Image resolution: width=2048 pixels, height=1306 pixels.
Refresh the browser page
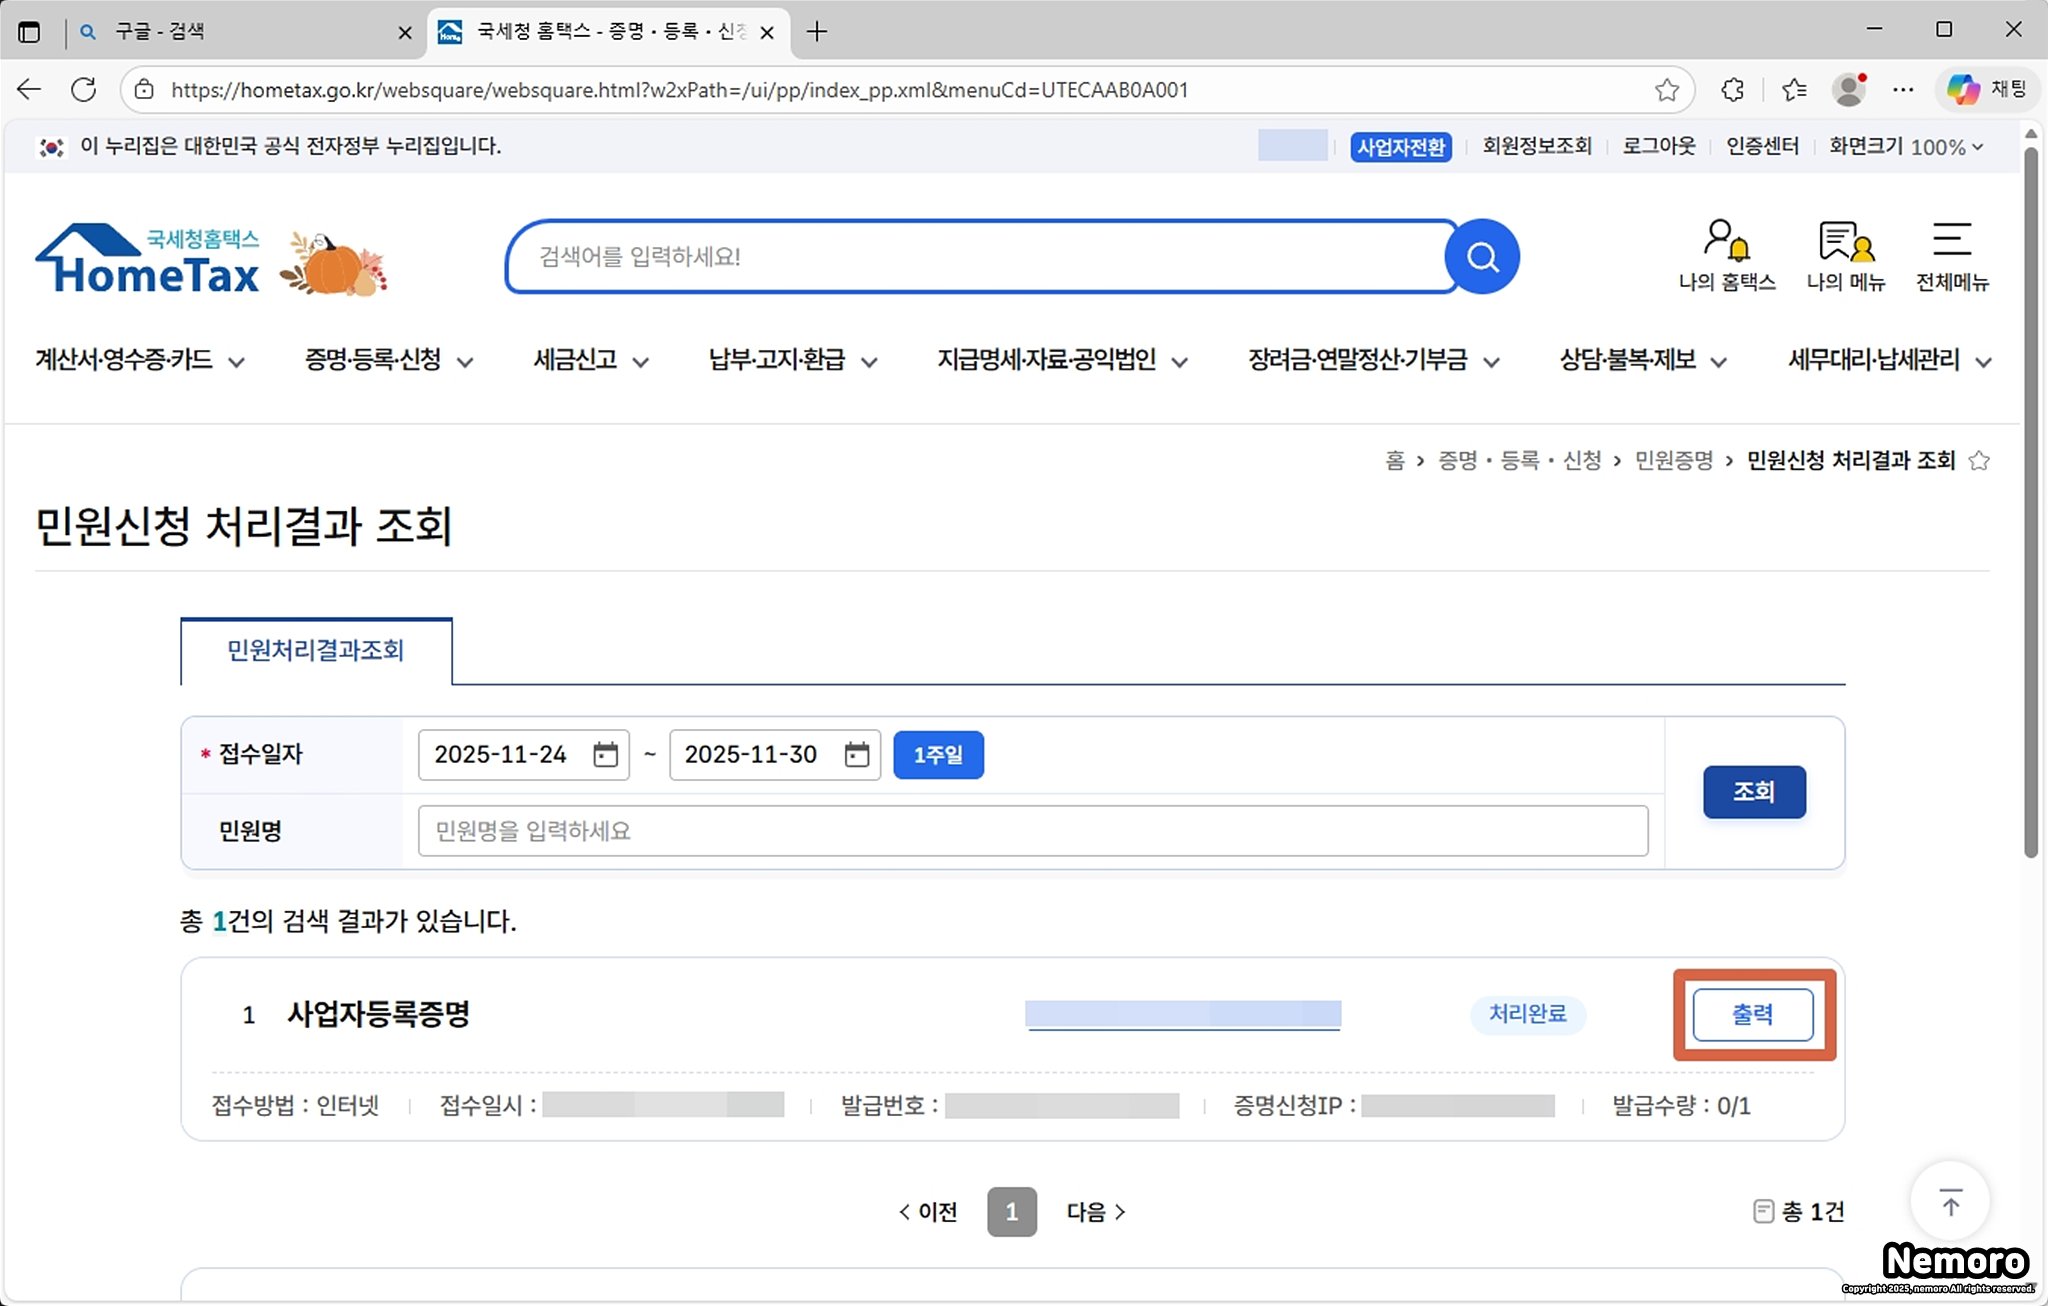point(84,90)
